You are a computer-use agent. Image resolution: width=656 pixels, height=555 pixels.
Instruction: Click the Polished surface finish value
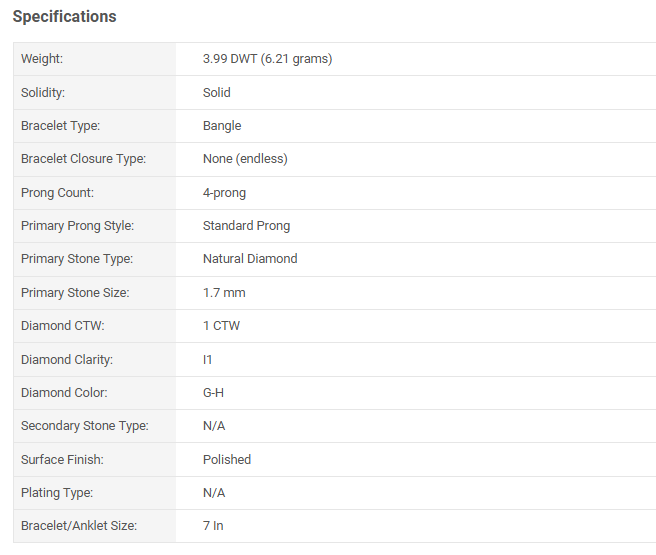[x=227, y=460]
